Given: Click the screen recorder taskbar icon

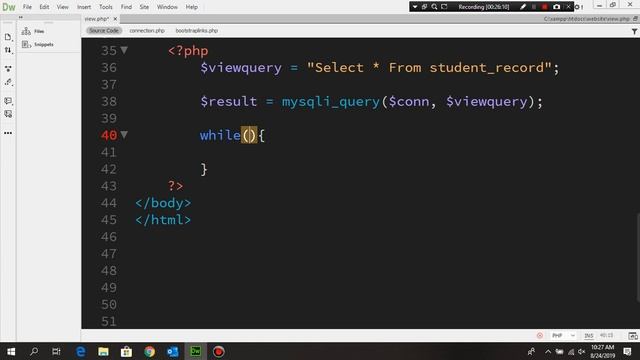Looking at the screenshot, I should click(x=218, y=351).
